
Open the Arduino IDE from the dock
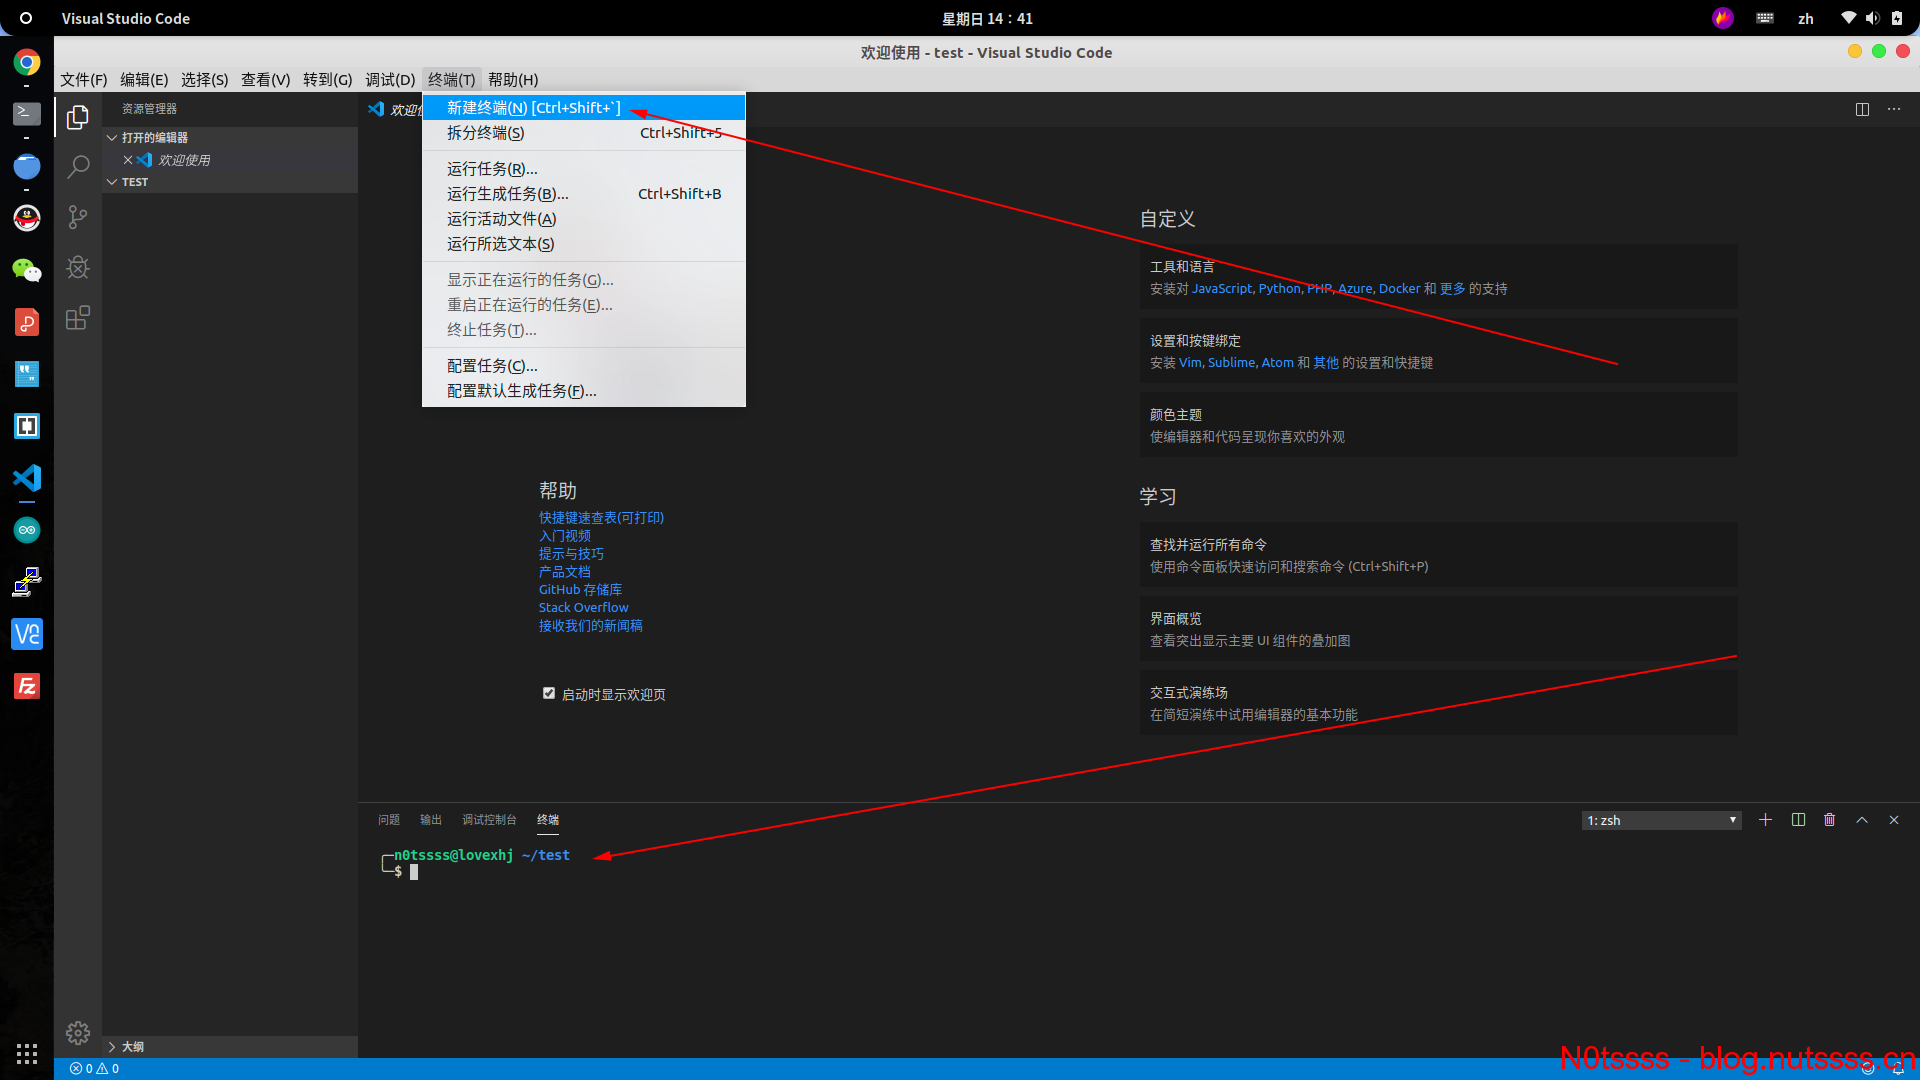tap(27, 530)
